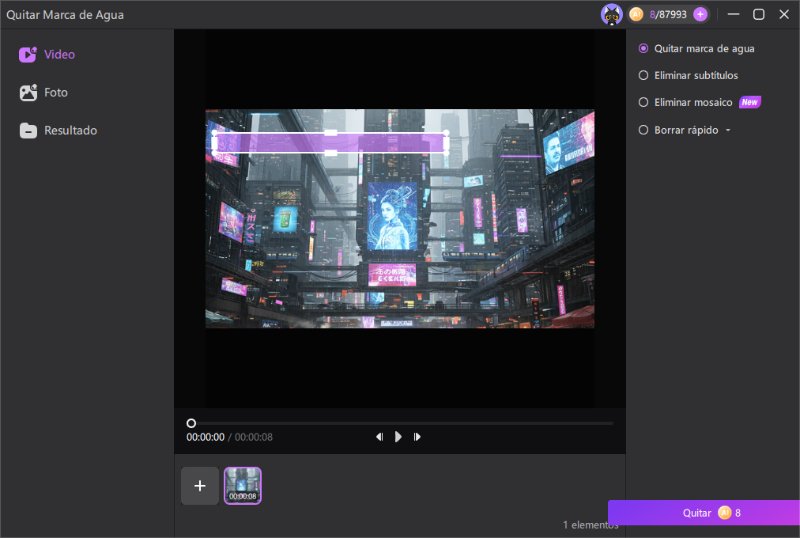Minimize the Quitar Marca de Agua window
Image resolution: width=800 pixels, height=538 pixels.
tap(734, 14)
